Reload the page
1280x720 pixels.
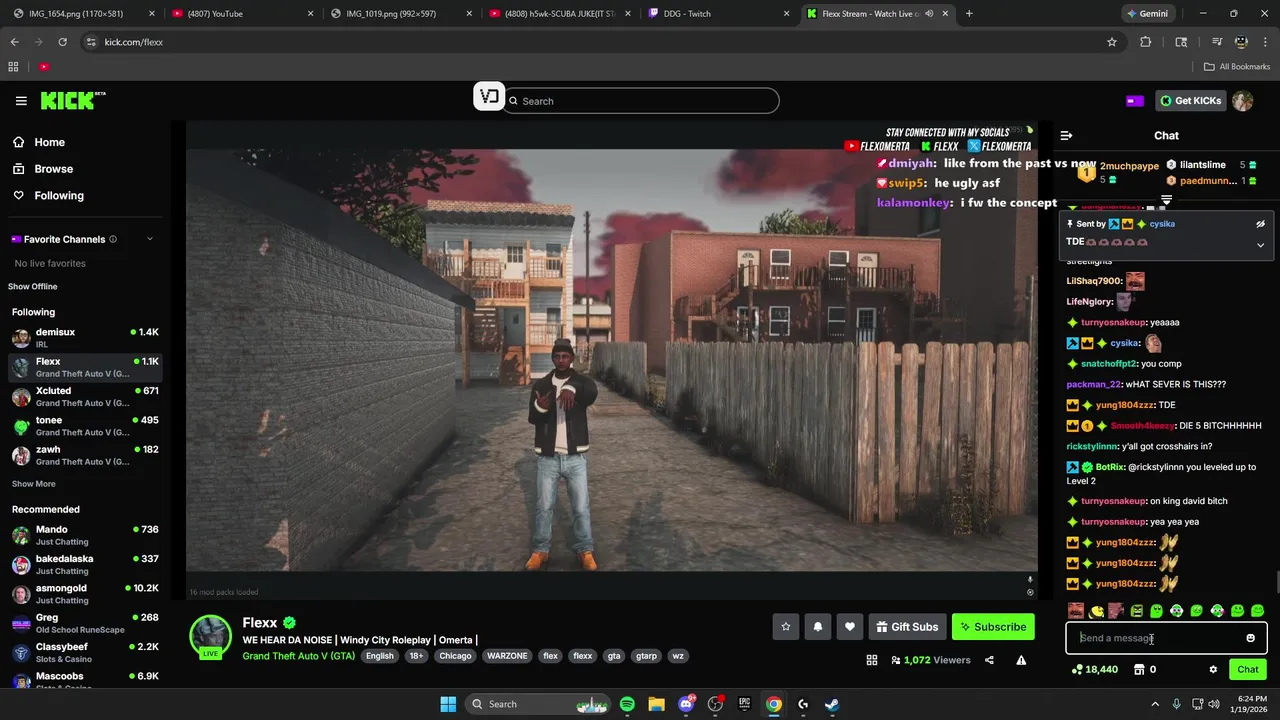click(62, 42)
